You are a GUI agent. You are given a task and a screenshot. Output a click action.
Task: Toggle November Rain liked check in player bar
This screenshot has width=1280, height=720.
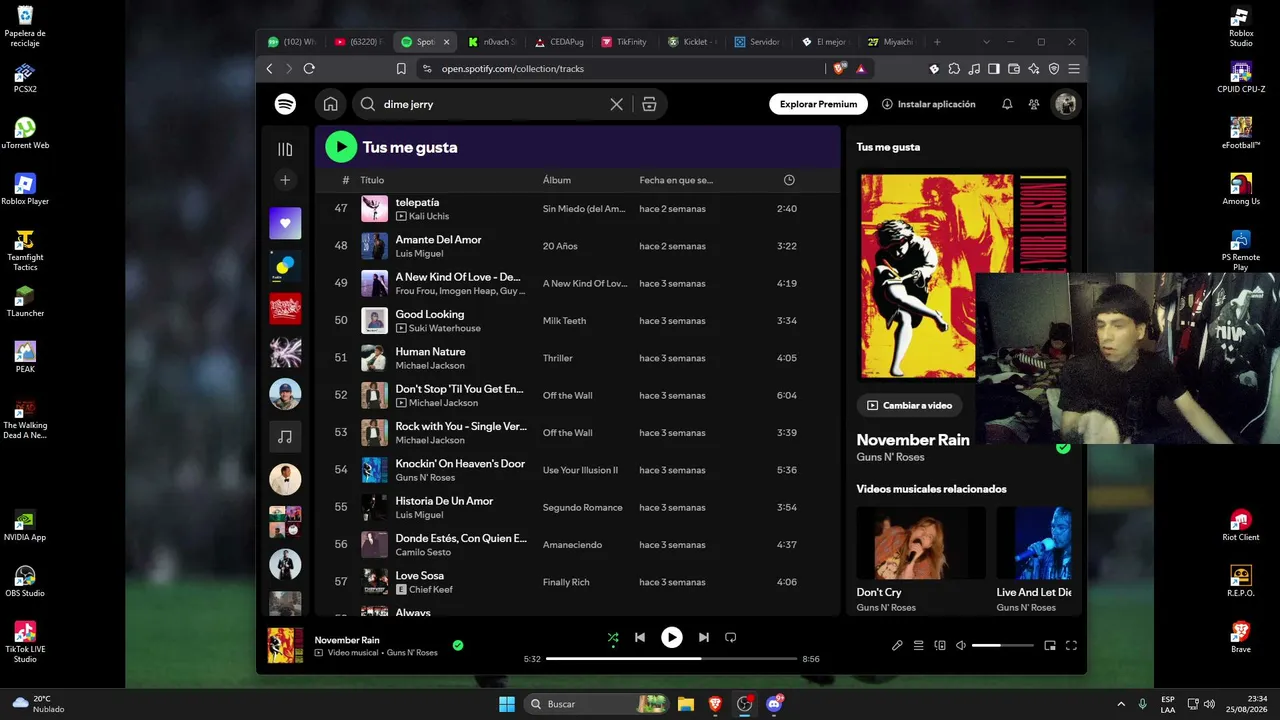click(x=458, y=645)
